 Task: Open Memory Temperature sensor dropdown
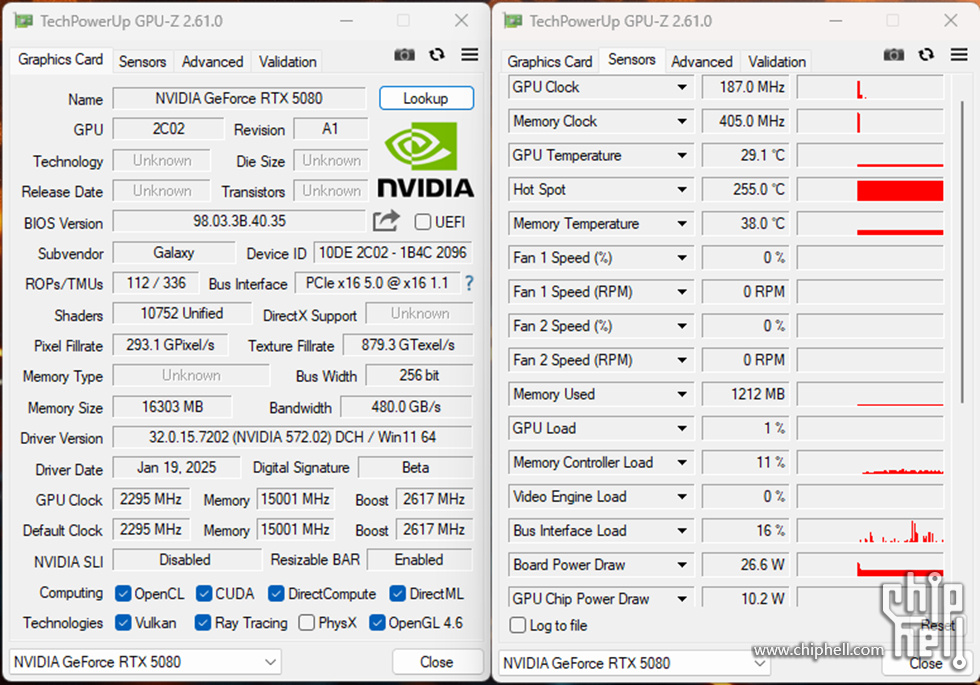tap(682, 224)
